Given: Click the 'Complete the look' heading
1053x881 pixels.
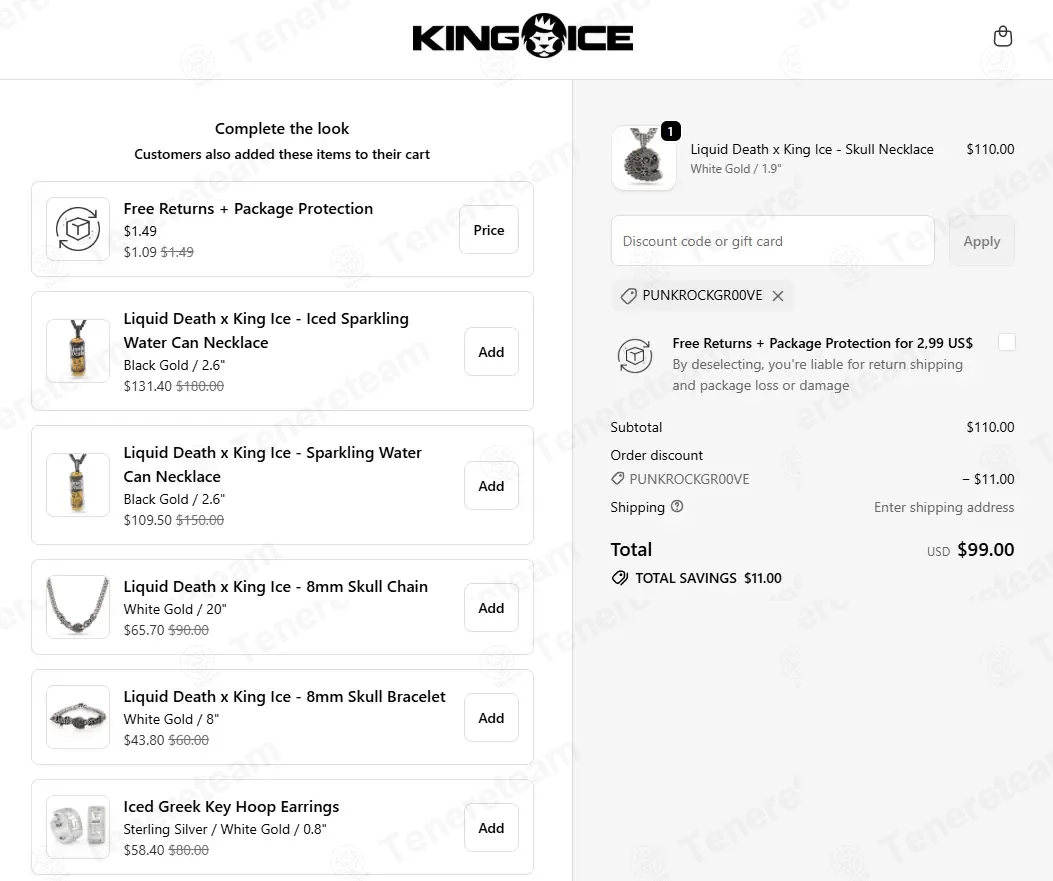Looking at the screenshot, I should (x=282, y=128).
